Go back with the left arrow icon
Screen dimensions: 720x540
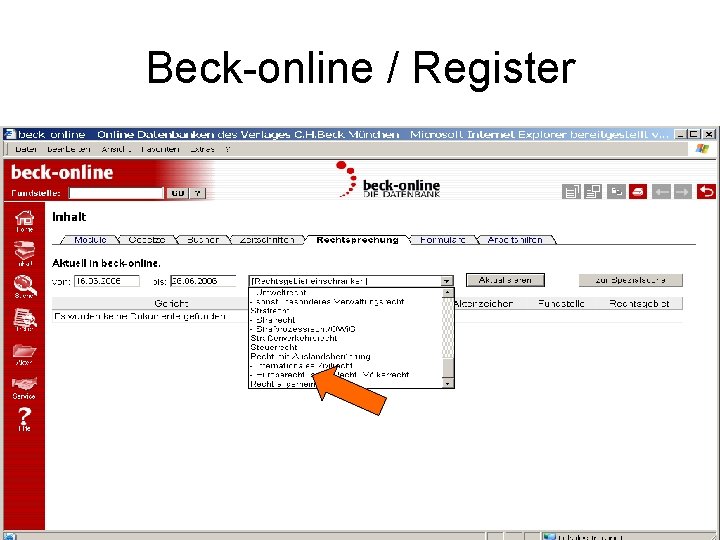661,191
